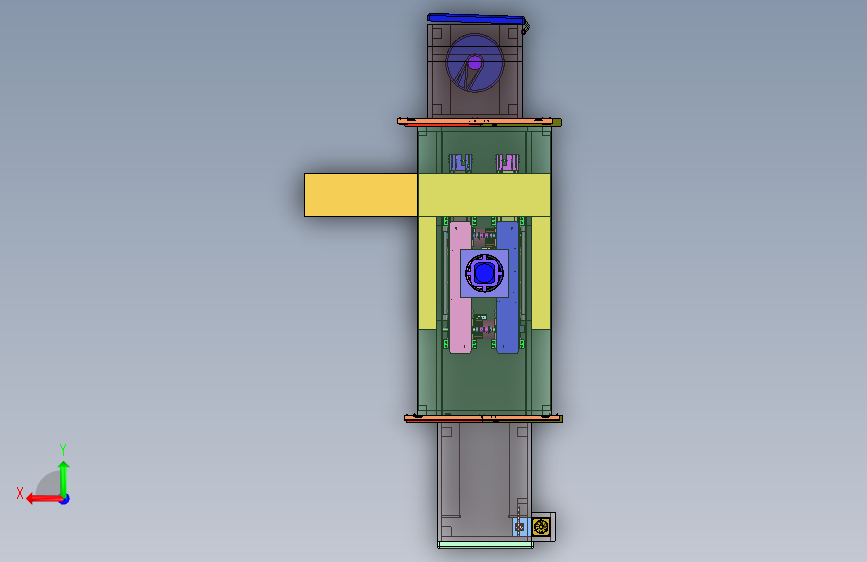Select the orange rectangular block protruding left
The width and height of the screenshot is (867, 562).
tap(361, 195)
